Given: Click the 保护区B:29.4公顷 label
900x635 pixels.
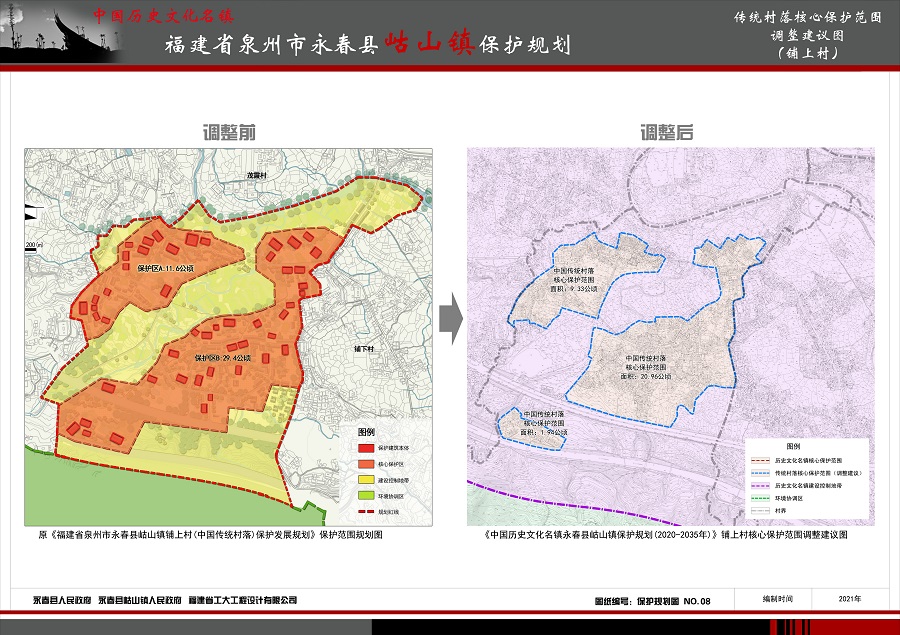Looking at the screenshot, I should (x=222, y=357).
